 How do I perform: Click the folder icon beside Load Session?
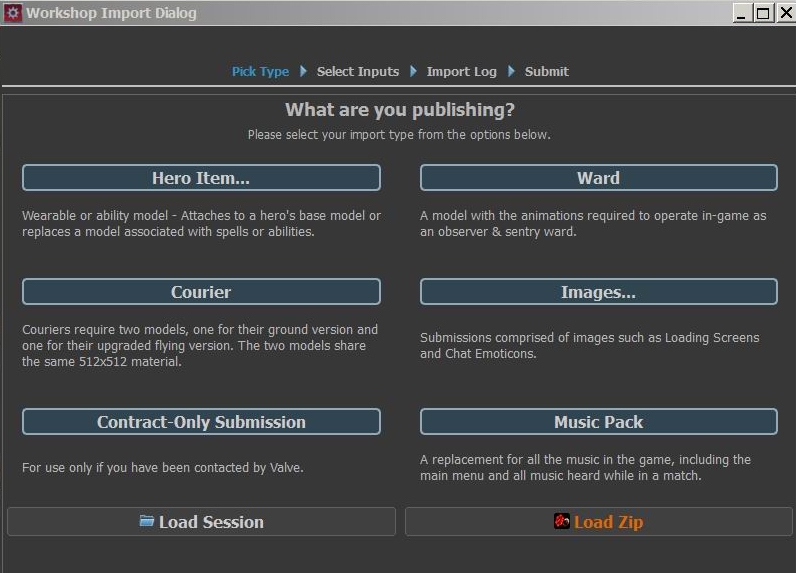pyautogui.click(x=147, y=521)
